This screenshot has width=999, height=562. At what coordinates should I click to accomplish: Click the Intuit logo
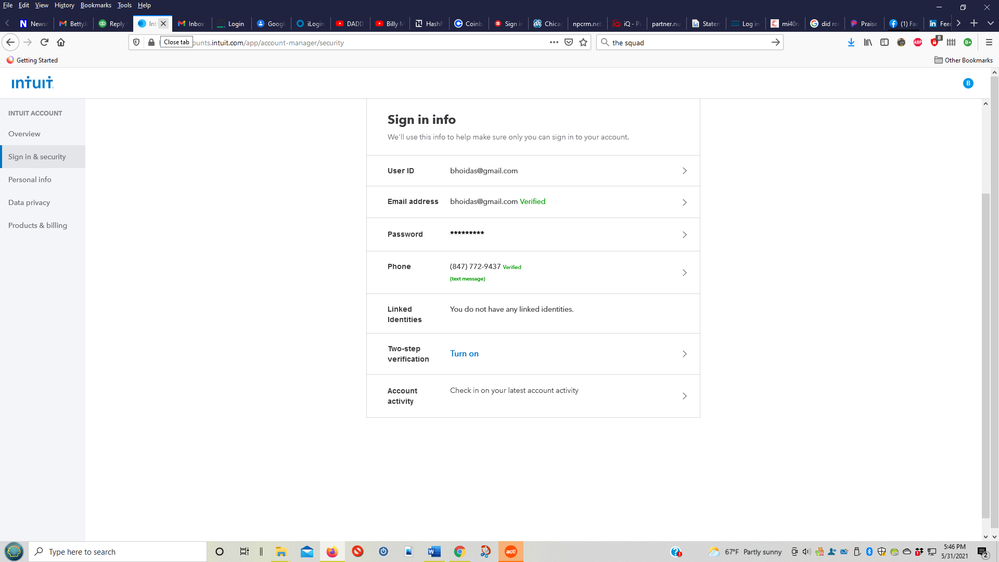tap(32, 83)
